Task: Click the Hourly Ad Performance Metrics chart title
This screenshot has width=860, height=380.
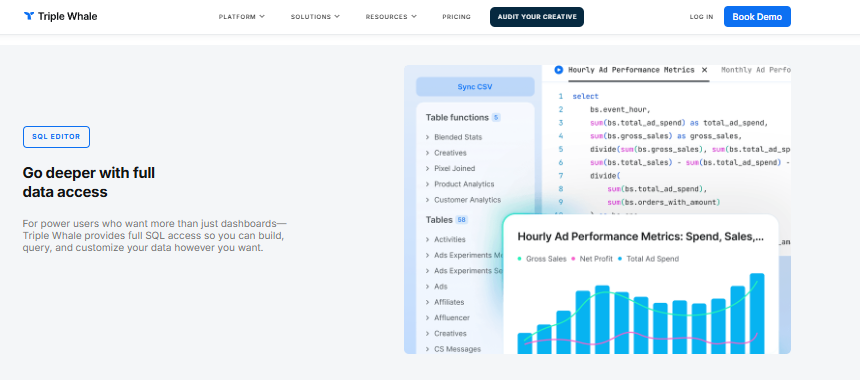Action: coord(640,237)
